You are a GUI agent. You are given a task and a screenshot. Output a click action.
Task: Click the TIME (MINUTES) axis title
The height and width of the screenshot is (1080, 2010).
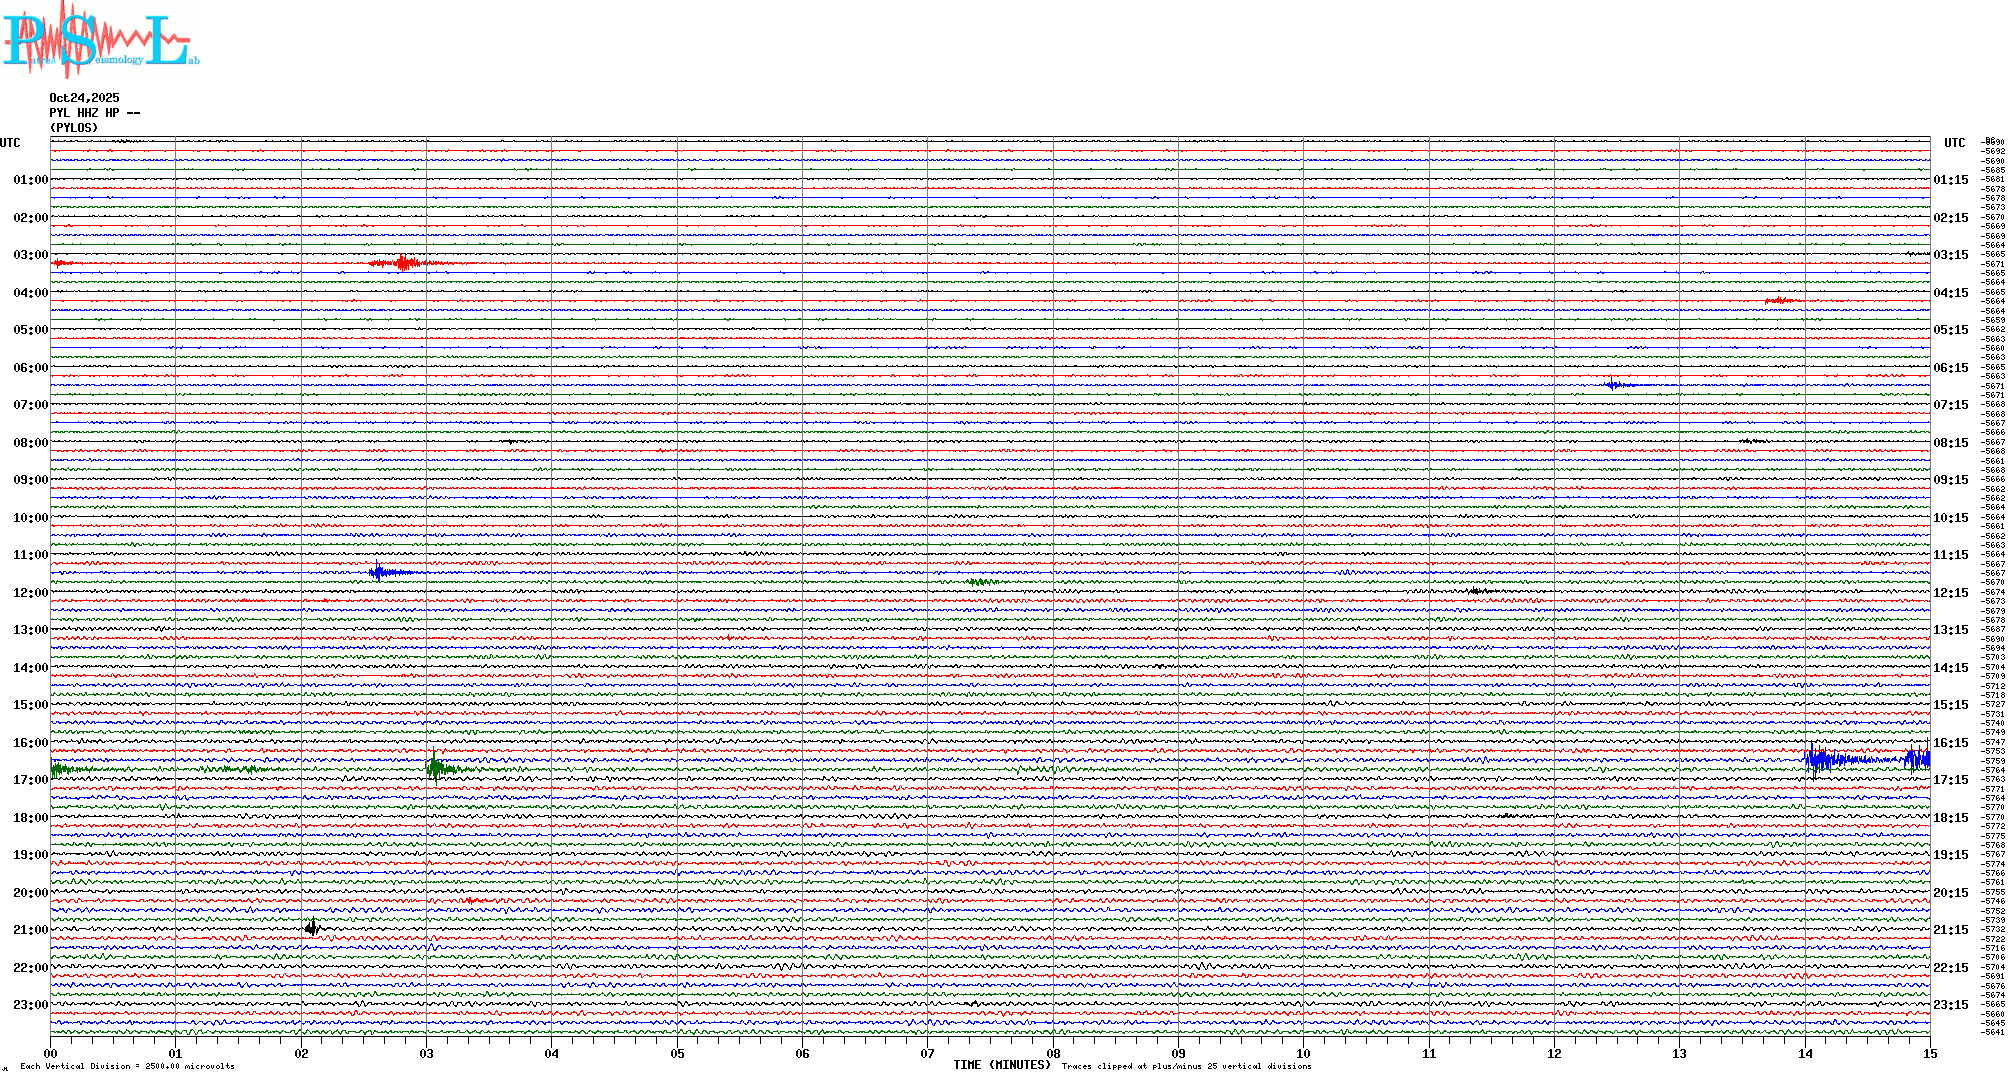click(x=1001, y=1065)
